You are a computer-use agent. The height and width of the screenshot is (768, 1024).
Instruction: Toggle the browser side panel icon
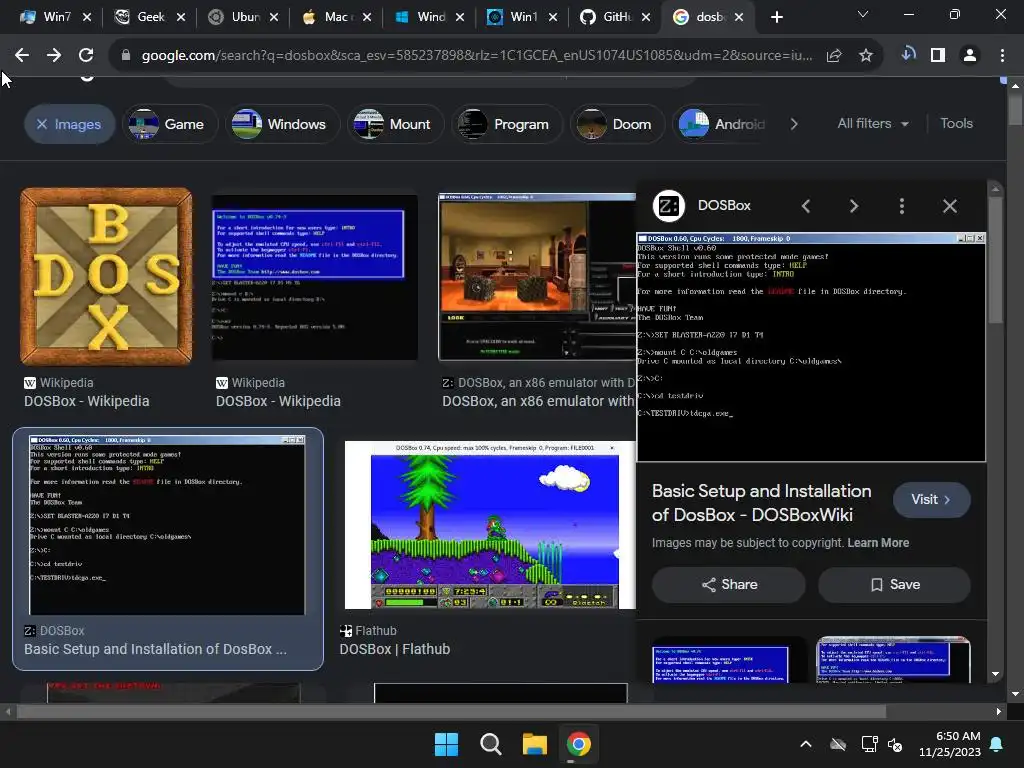(x=938, y=56)
